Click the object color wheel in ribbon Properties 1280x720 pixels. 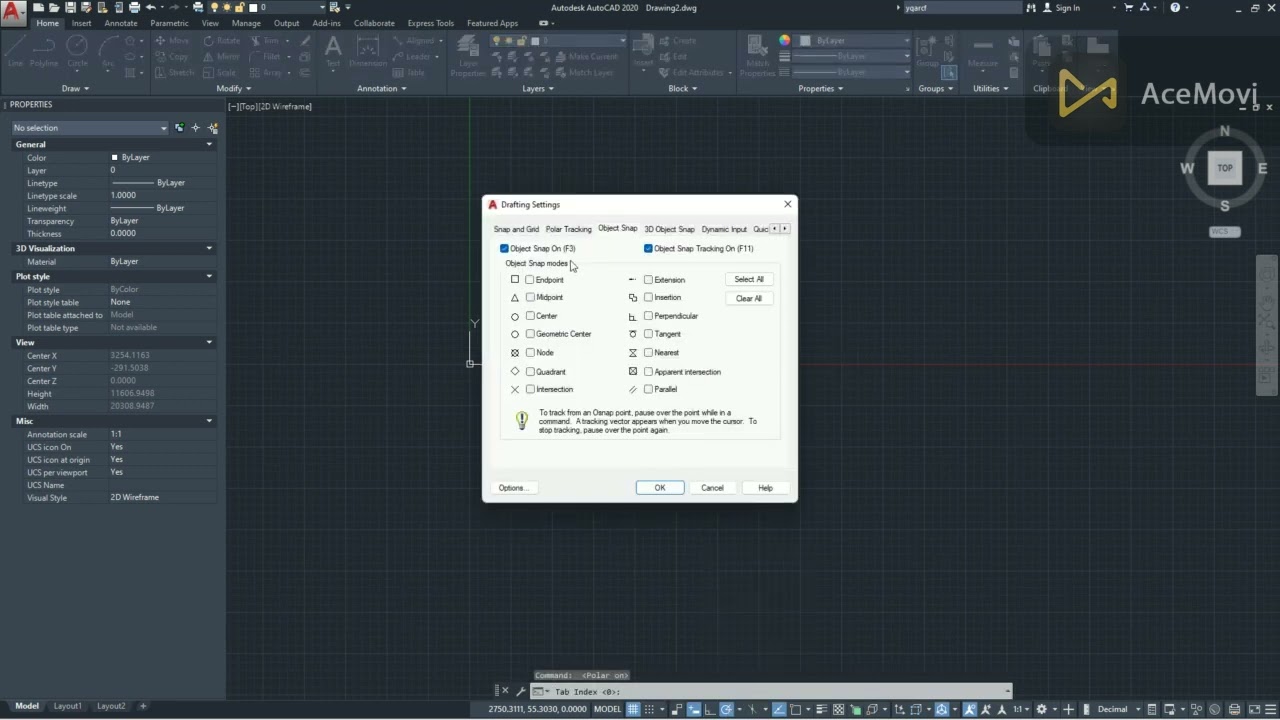(785, 41)
